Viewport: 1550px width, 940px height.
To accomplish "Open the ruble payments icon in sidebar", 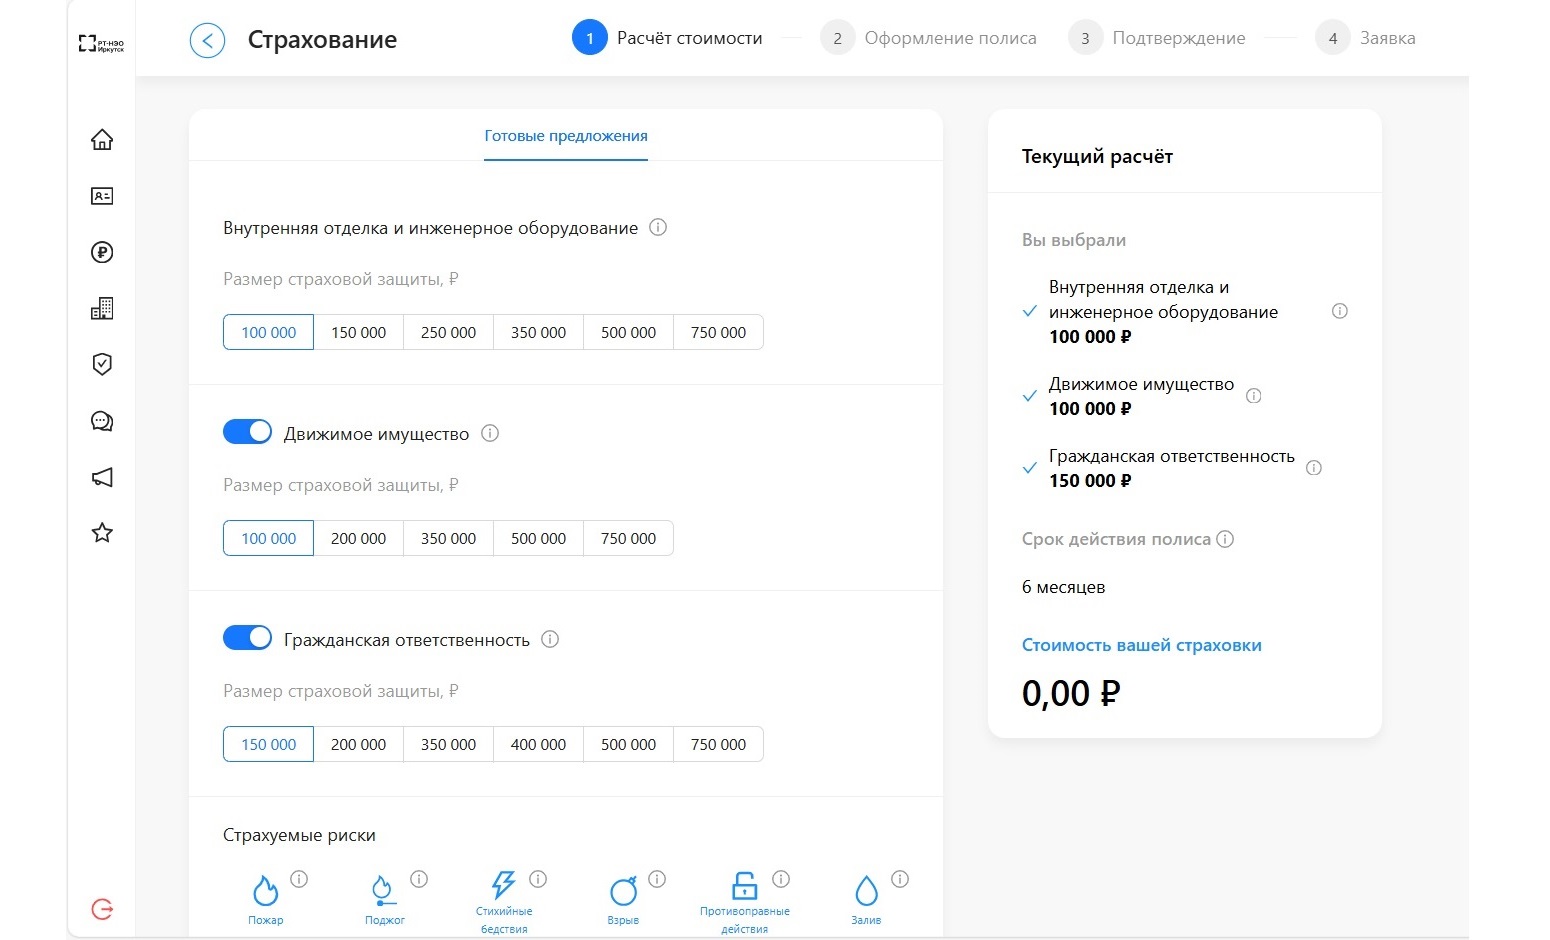I will [x=102, y=252].
